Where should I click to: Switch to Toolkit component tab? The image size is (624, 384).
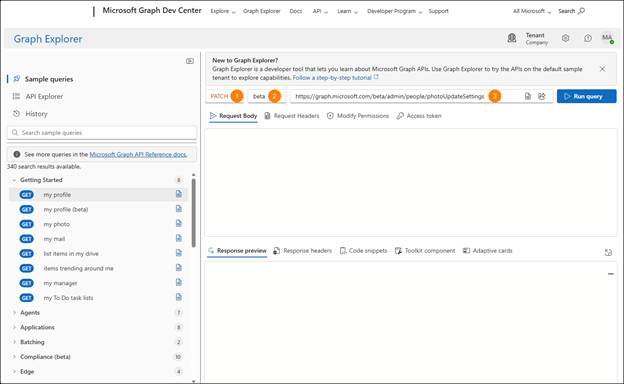425,251
